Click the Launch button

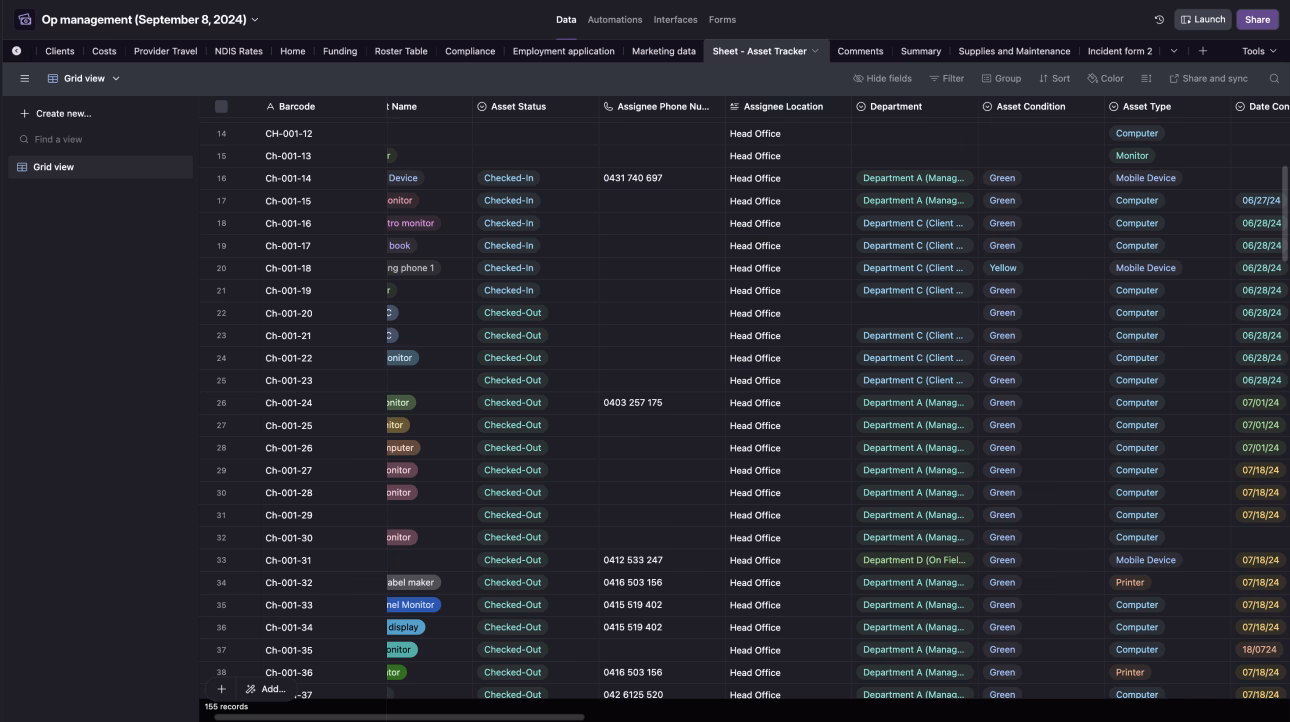tap(1202, 19)
